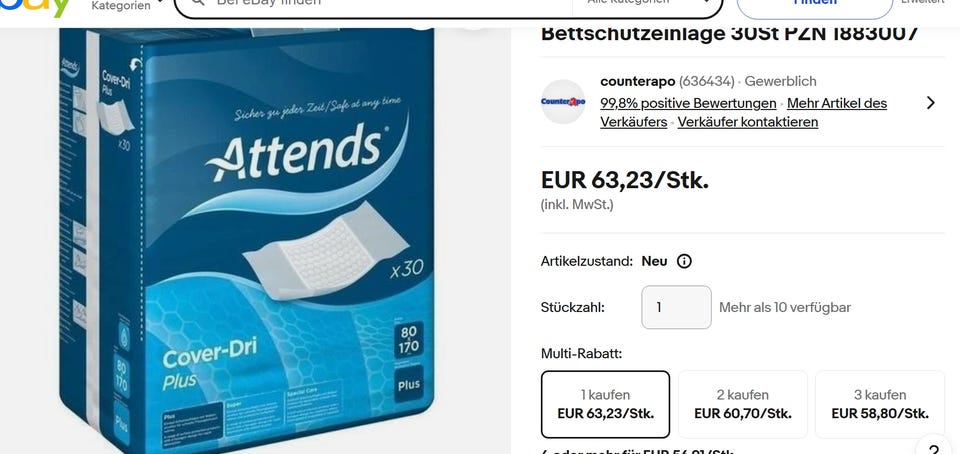Screen dimensions: 960x454
Task: Click the Attends Cover-Dri product image
Action: (247, 241)
